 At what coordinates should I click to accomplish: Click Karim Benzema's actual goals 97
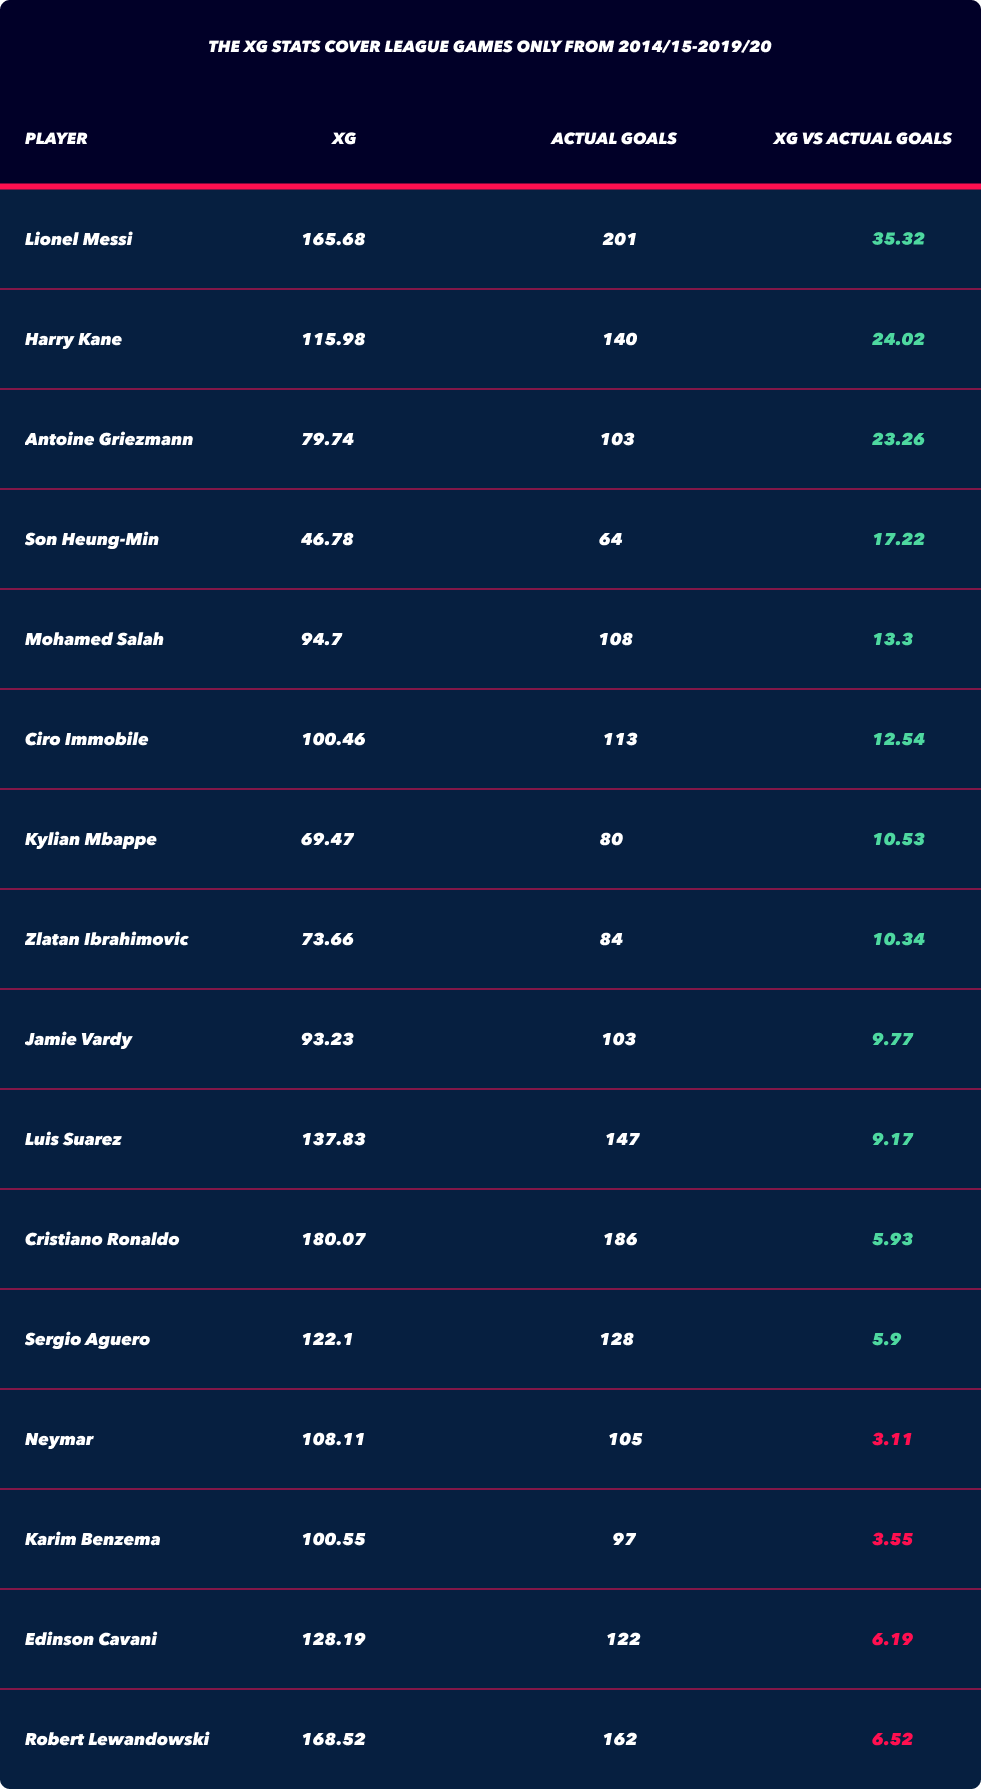(624, 1539)
